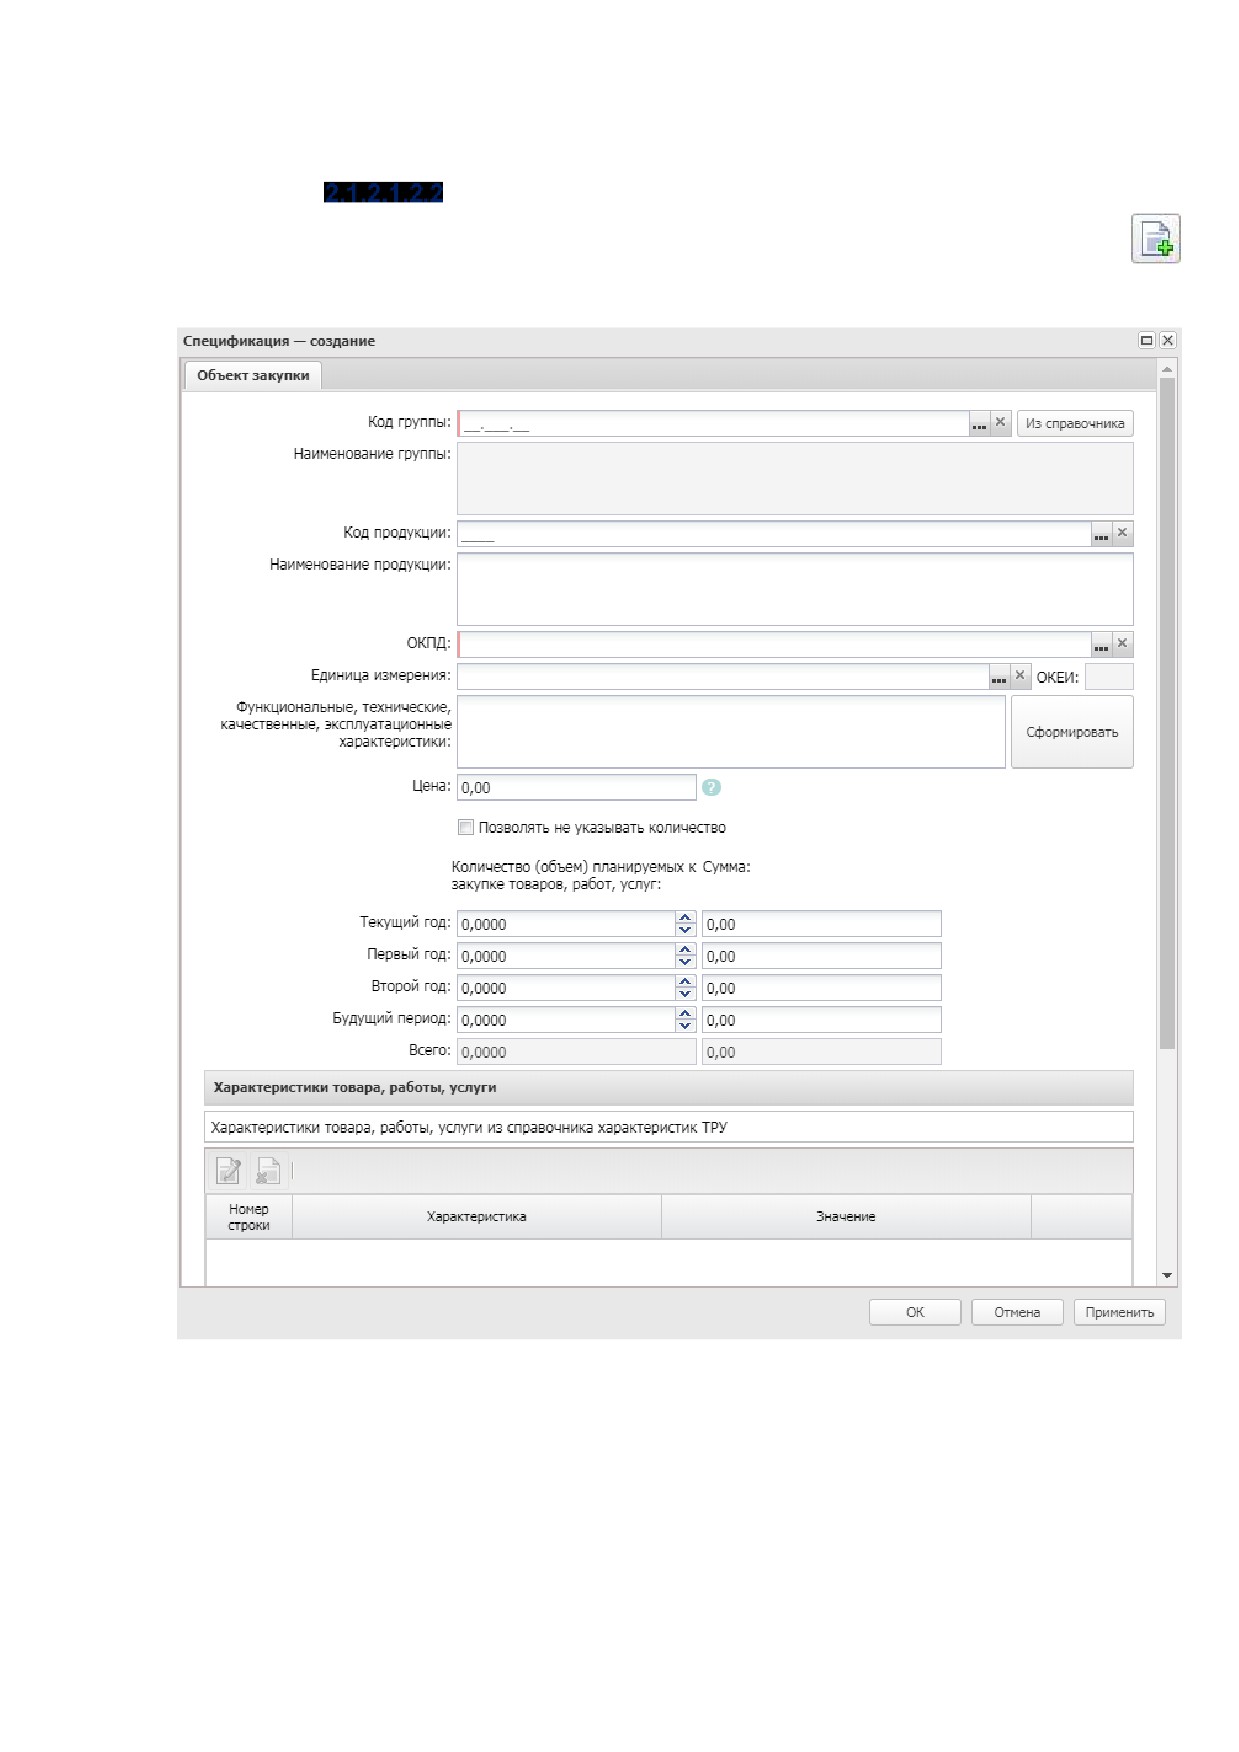Close the Спецификация dialog
The height and width of the screenshot is (1752, 1239).
click(x=1167, y=341)
